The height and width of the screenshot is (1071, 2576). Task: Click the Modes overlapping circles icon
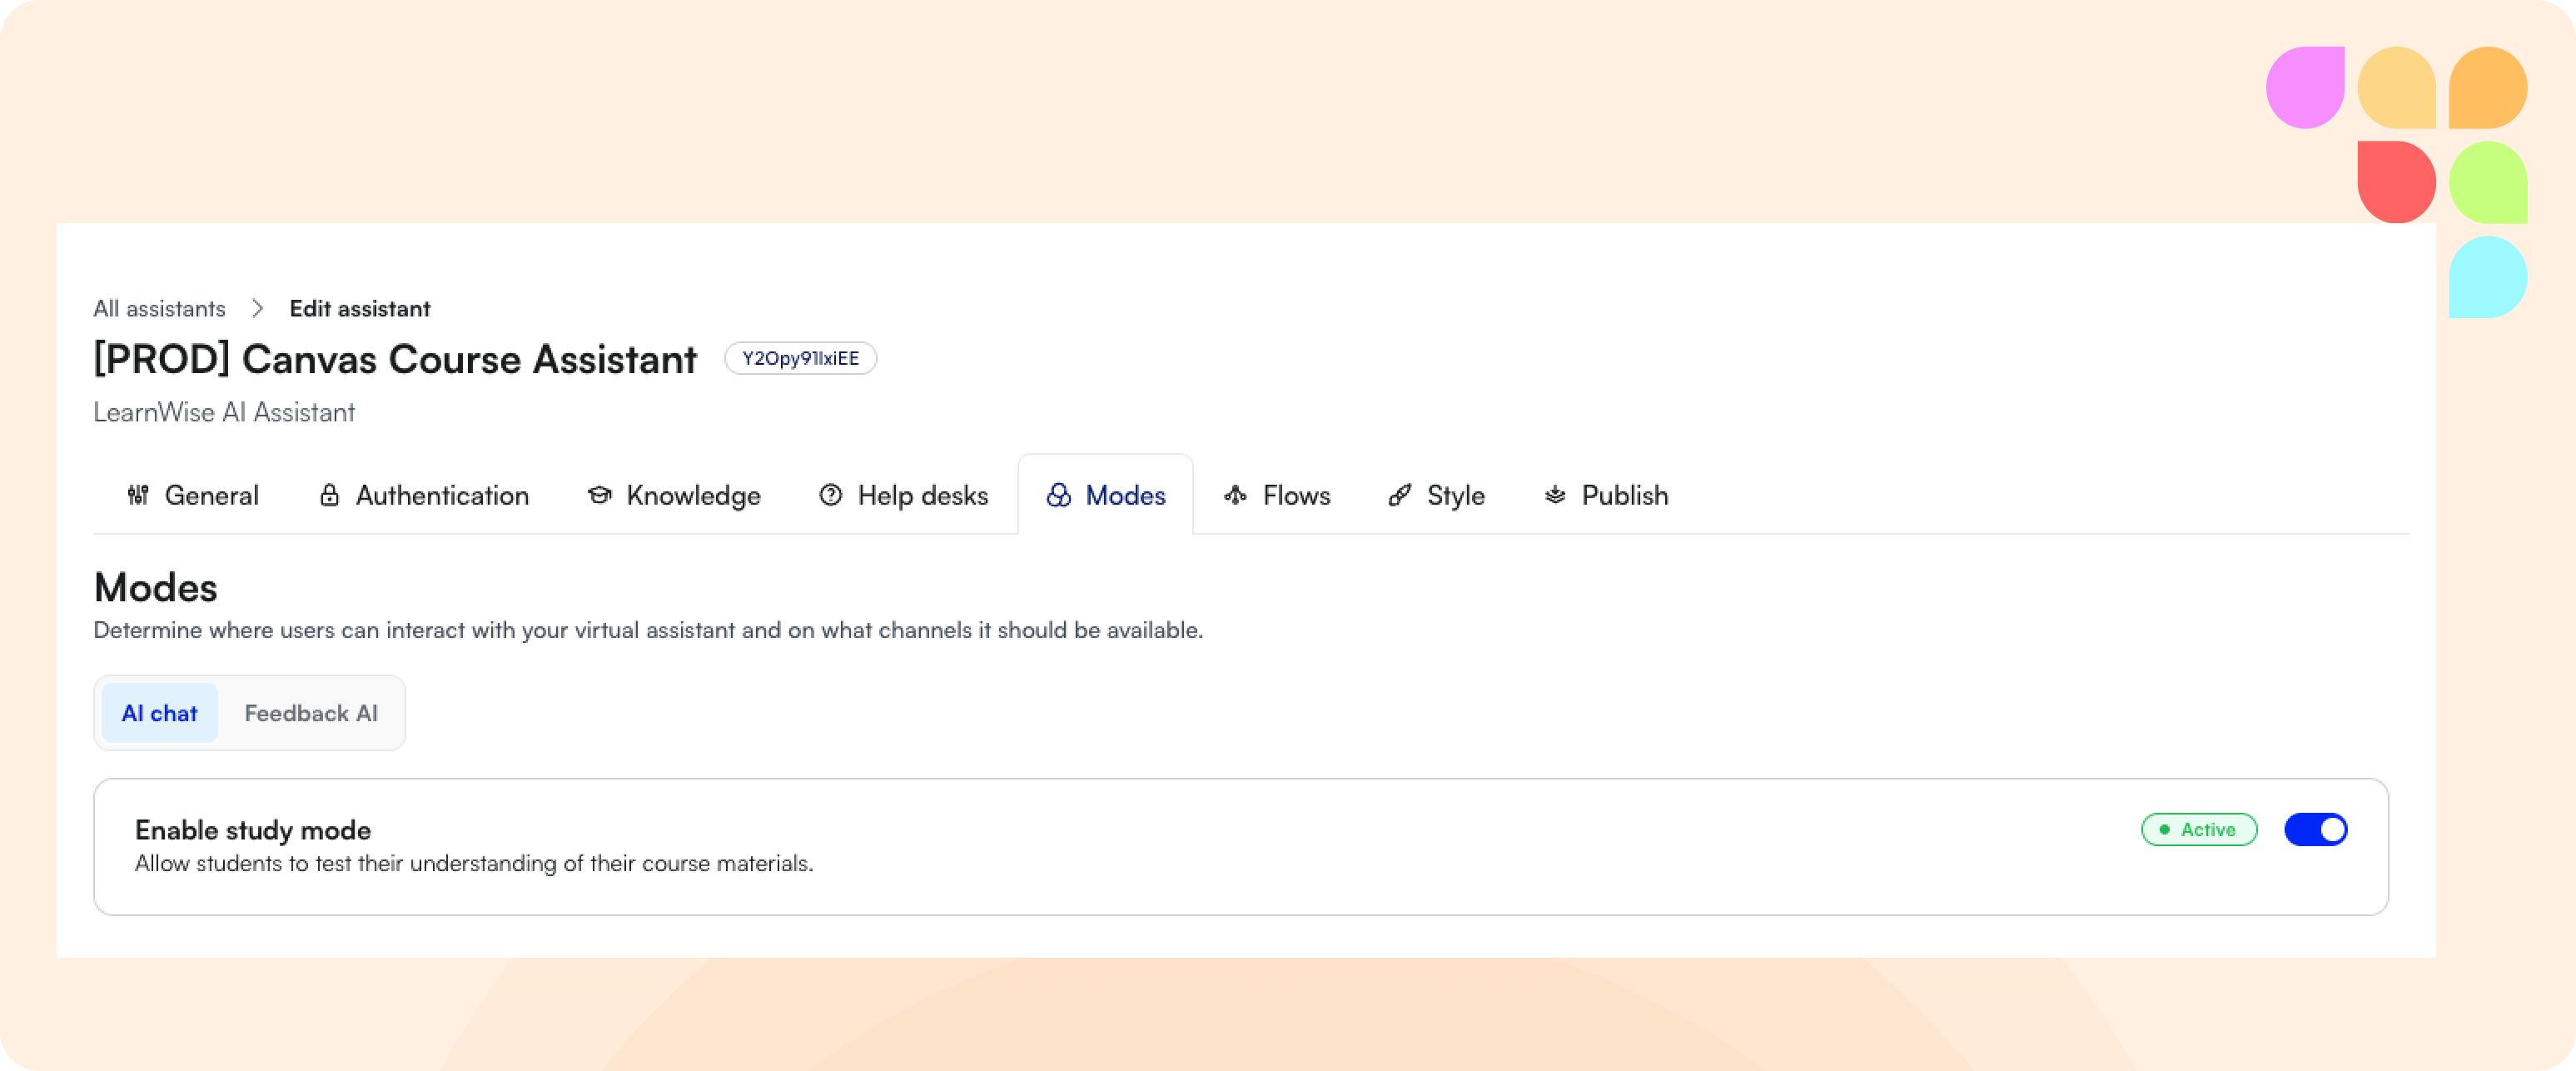point(1058,495)
